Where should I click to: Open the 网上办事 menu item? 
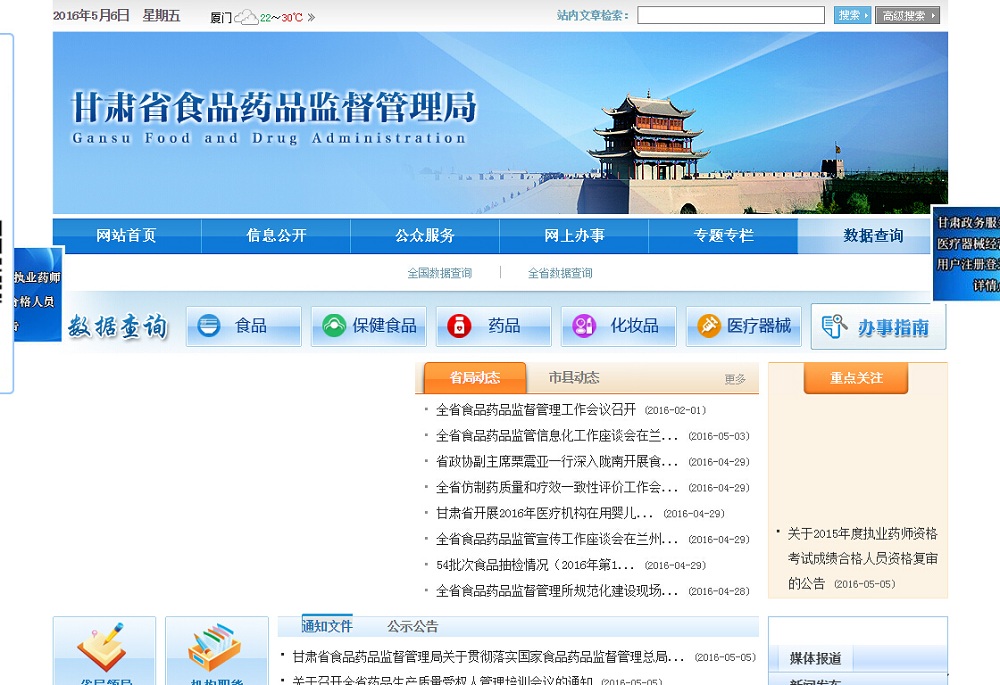point(574,235)
